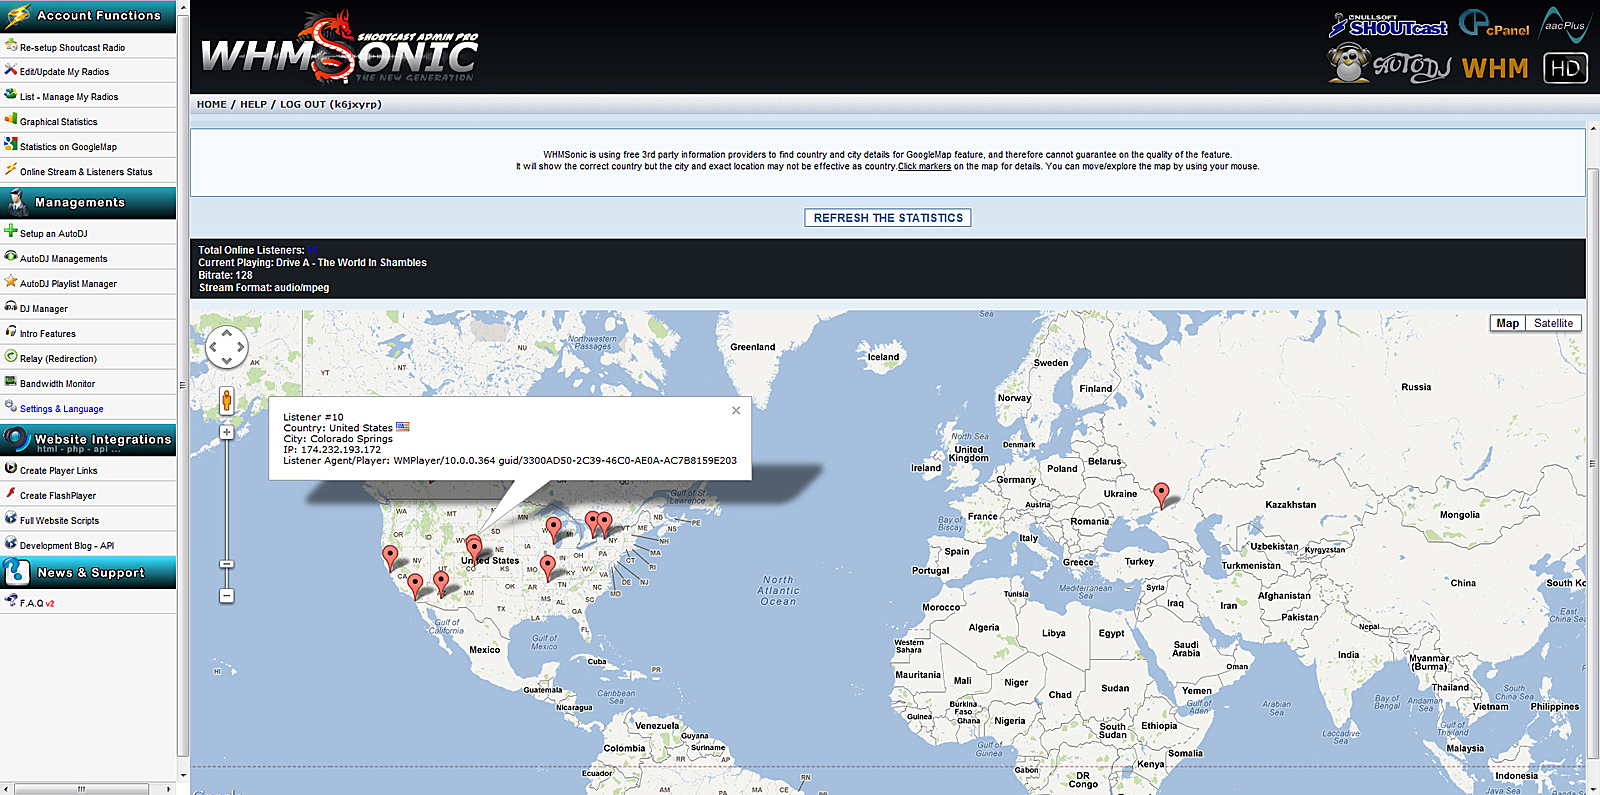Close the Listener #10 info popup

(x=736, y=410)
